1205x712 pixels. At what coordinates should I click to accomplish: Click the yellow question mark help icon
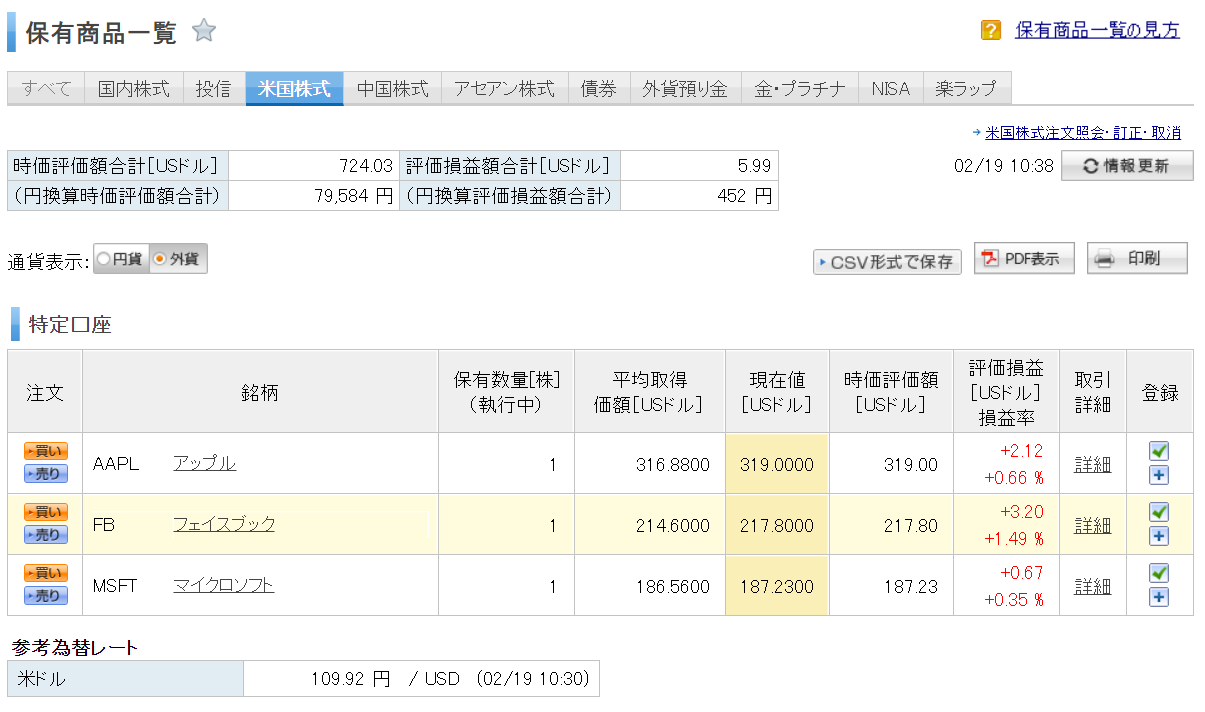pos(991,31)
